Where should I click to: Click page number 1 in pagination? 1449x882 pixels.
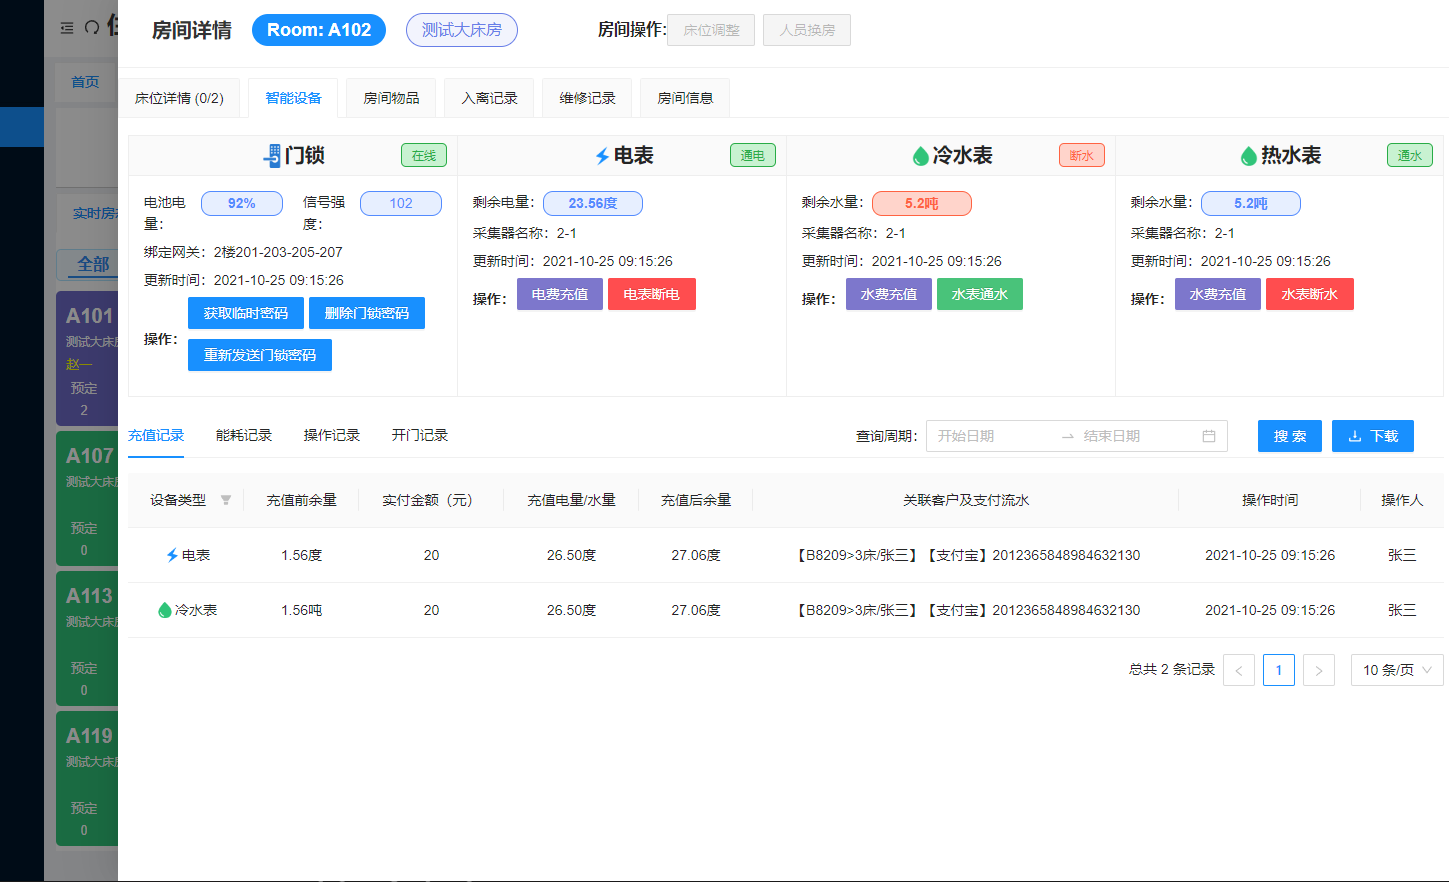click(x=1279, y=670)
